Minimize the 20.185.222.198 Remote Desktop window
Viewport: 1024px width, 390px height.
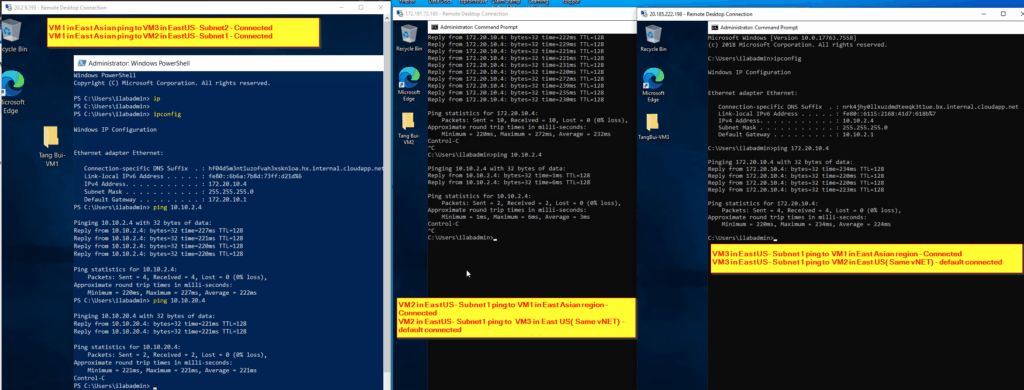point(985,13)
